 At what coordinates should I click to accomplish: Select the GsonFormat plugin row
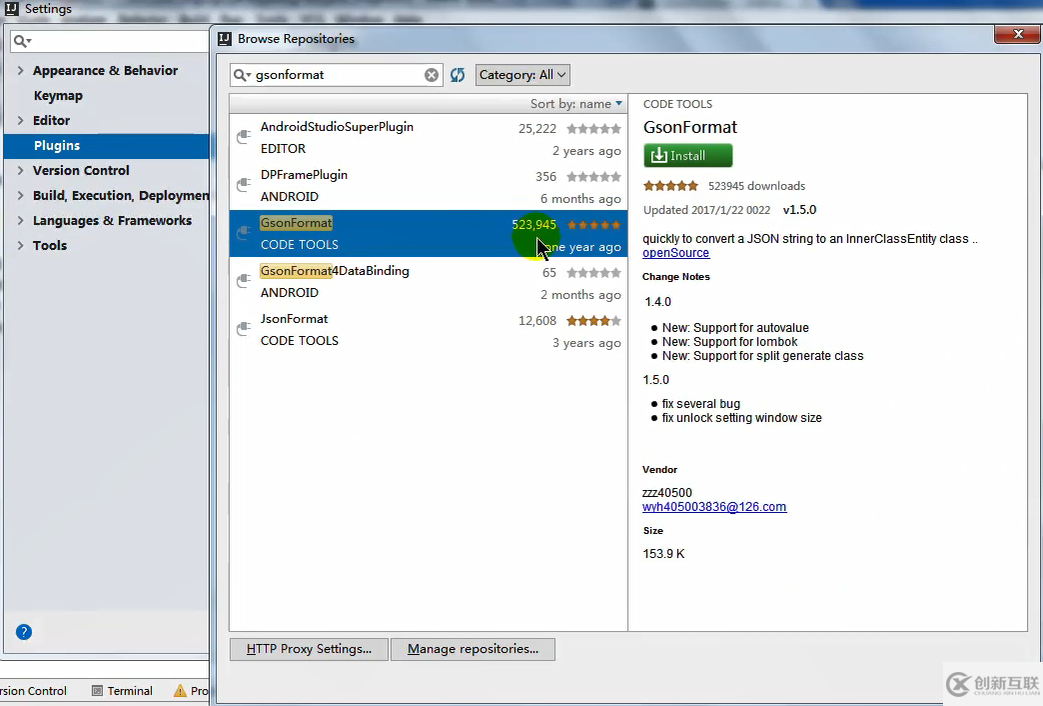(428, 234)
